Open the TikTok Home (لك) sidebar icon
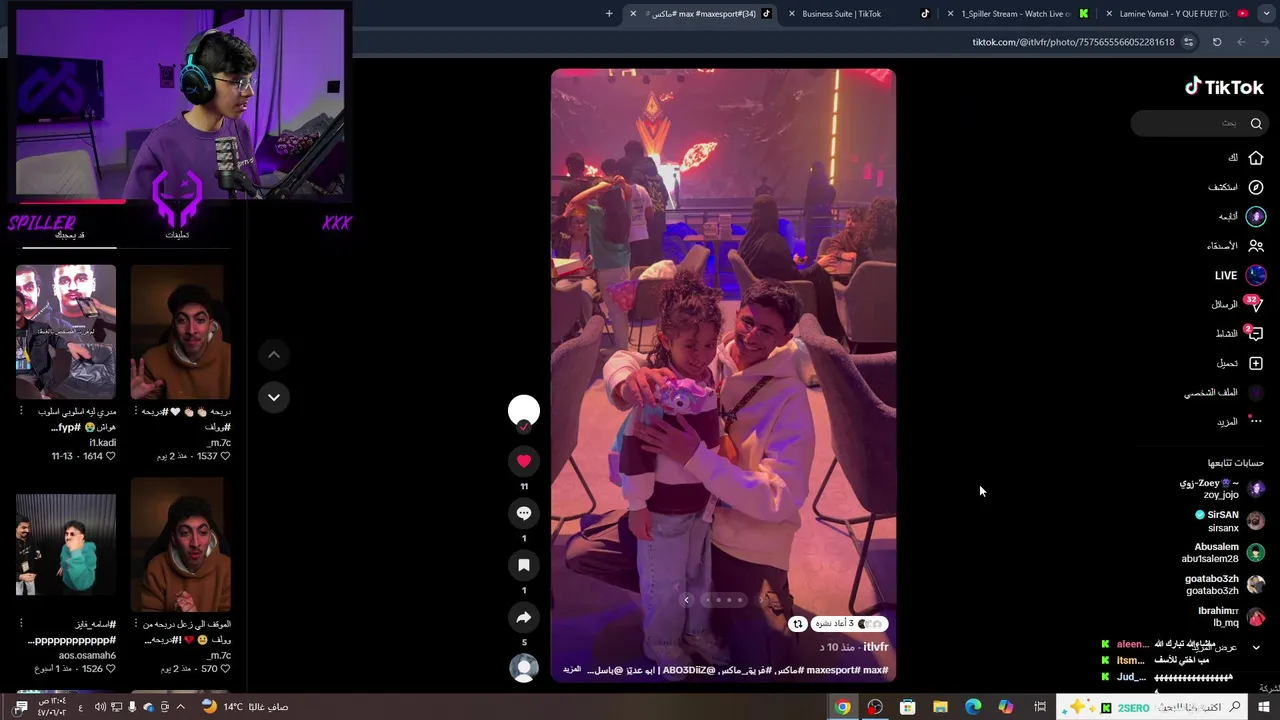Viewport: 1280px width, 720px height. coord(1256,158)
